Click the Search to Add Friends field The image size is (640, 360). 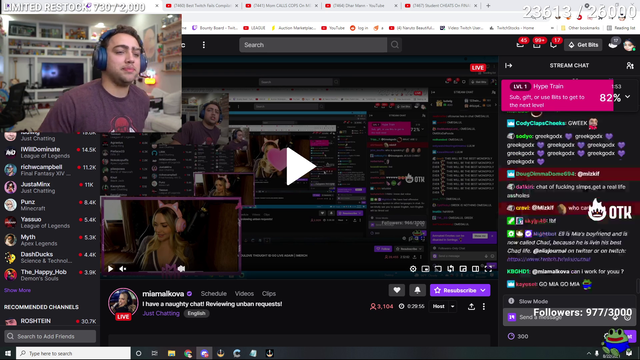[x=50, y=336]
